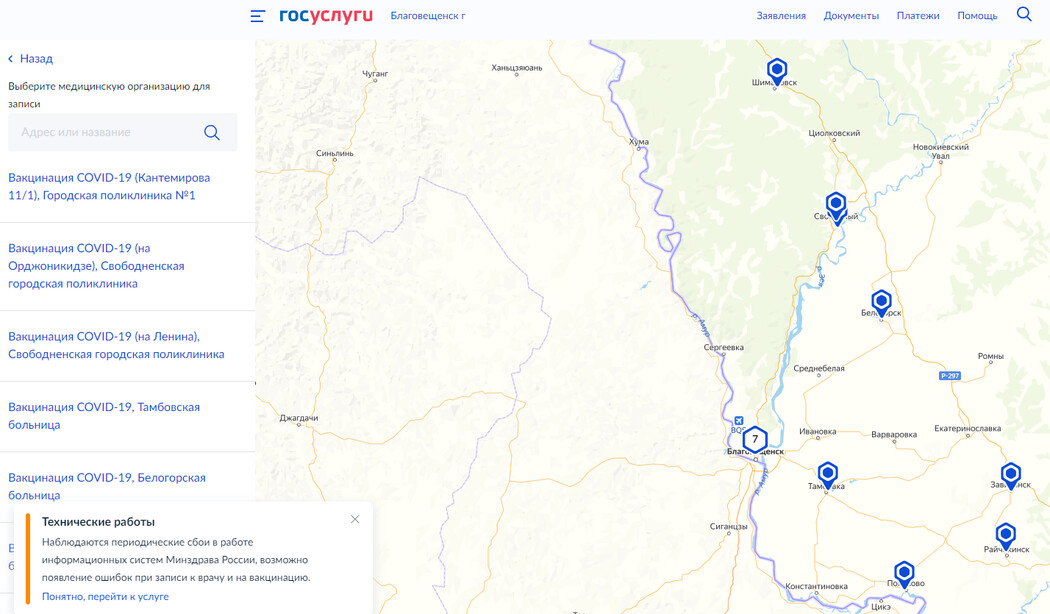
Task: Click the Новокиевский Увал label on map
Action: pyautogui.click(x=940, y=151)
